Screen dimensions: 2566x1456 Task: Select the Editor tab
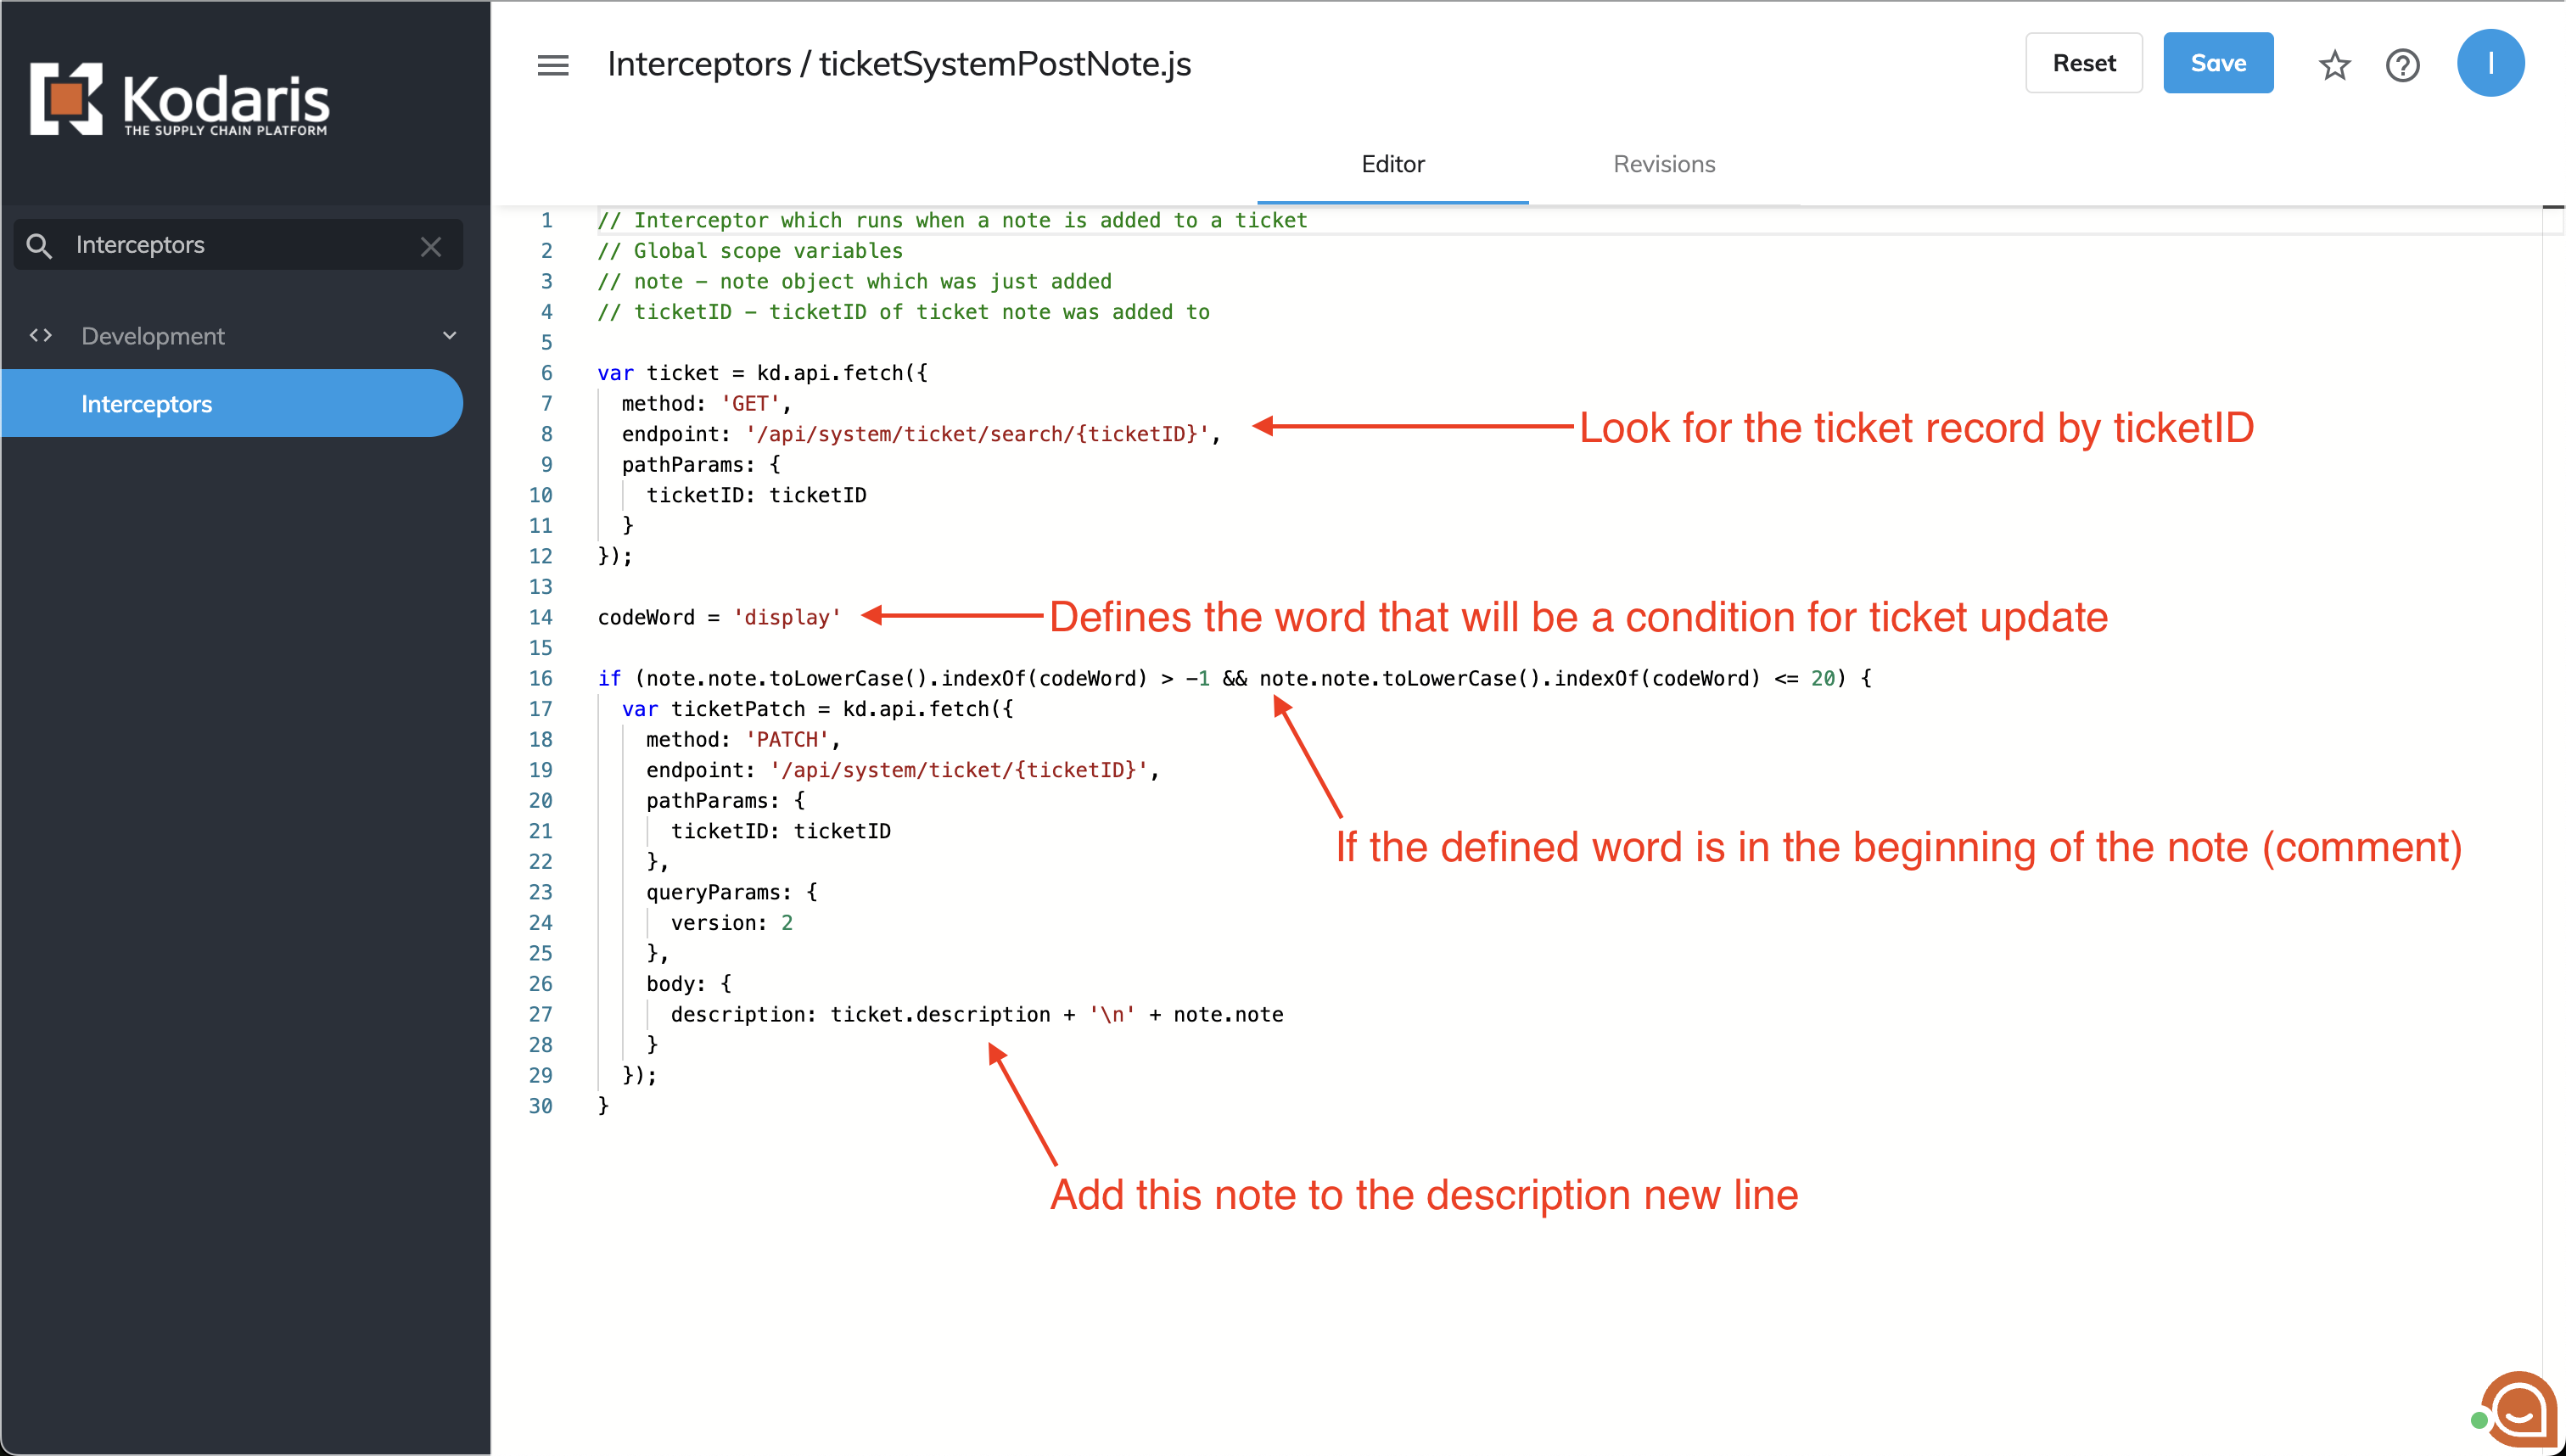1392,164
